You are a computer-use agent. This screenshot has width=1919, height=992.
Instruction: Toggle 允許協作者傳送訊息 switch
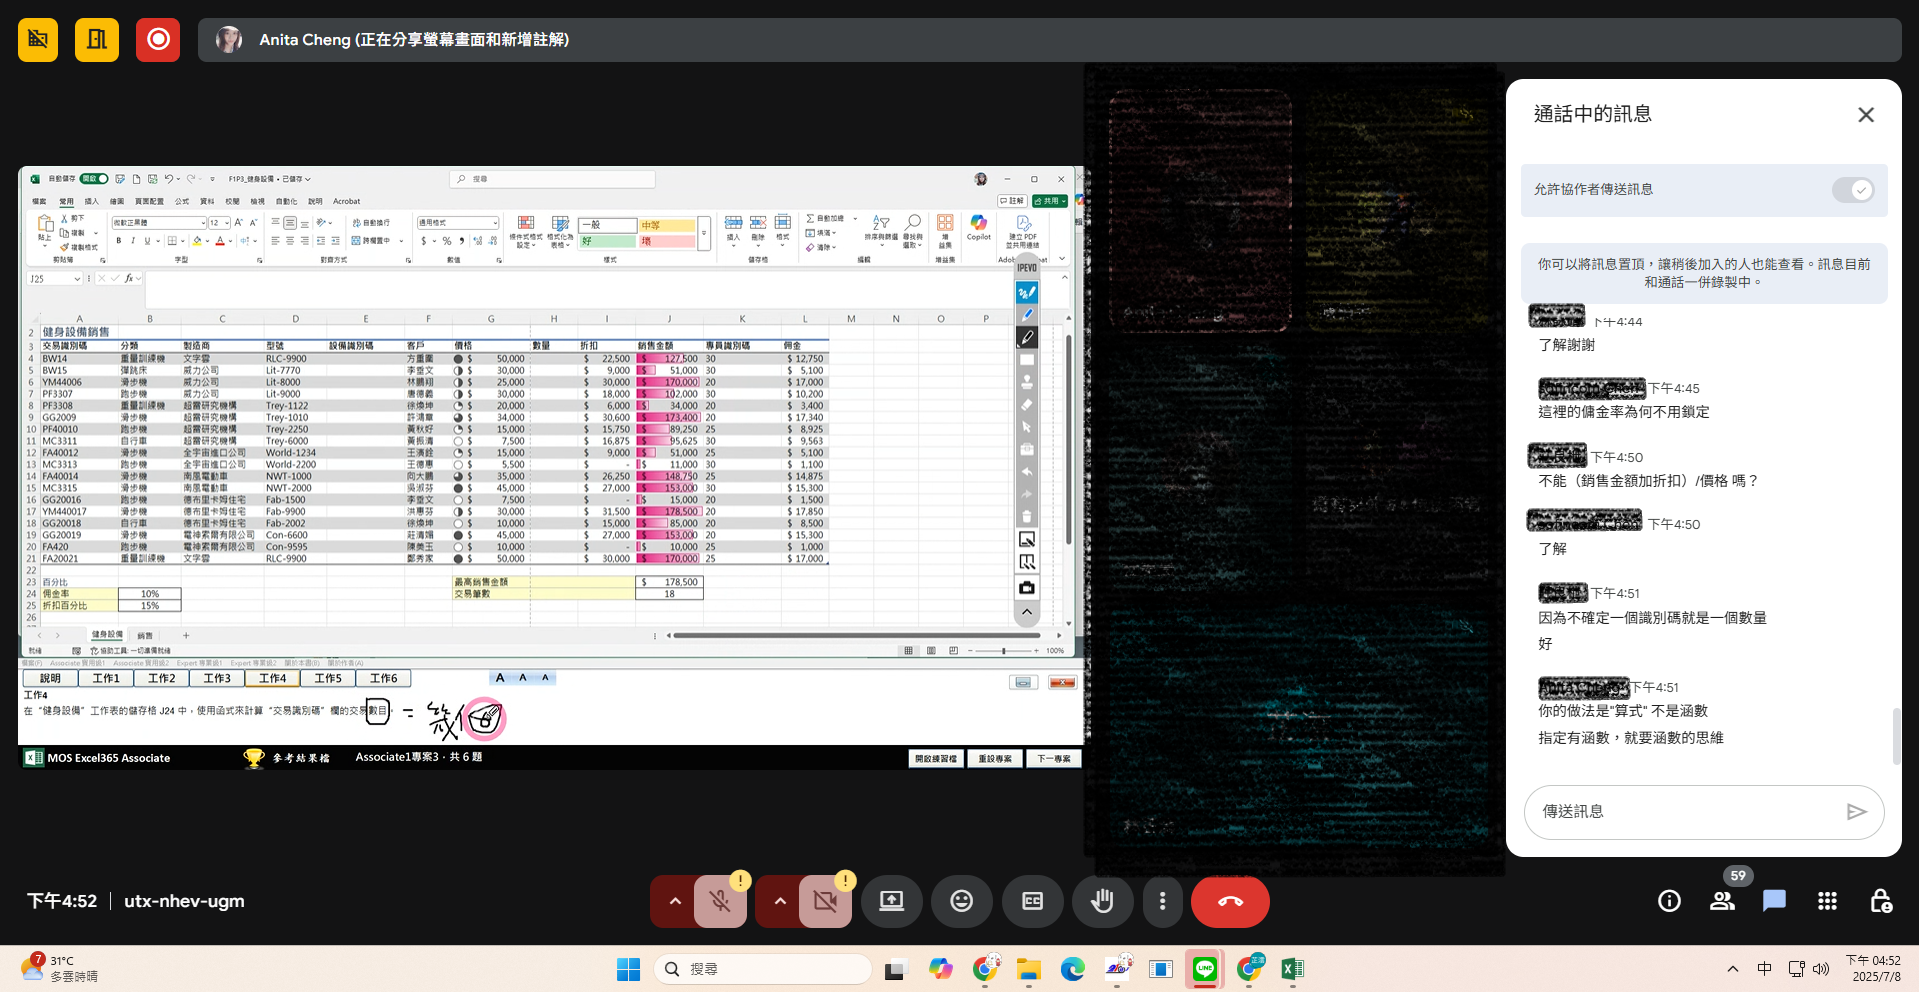[x=1852, y=190]
